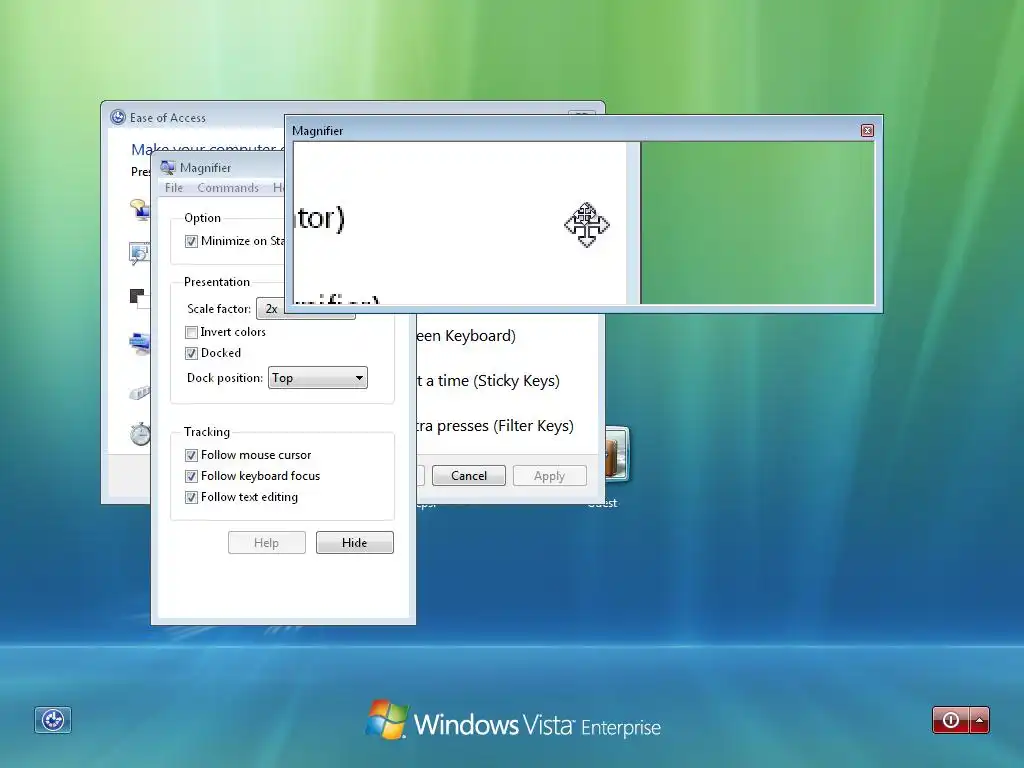Click the Ease of Access title bar icon
The image size is (1024, 768).
click(118, 118)
